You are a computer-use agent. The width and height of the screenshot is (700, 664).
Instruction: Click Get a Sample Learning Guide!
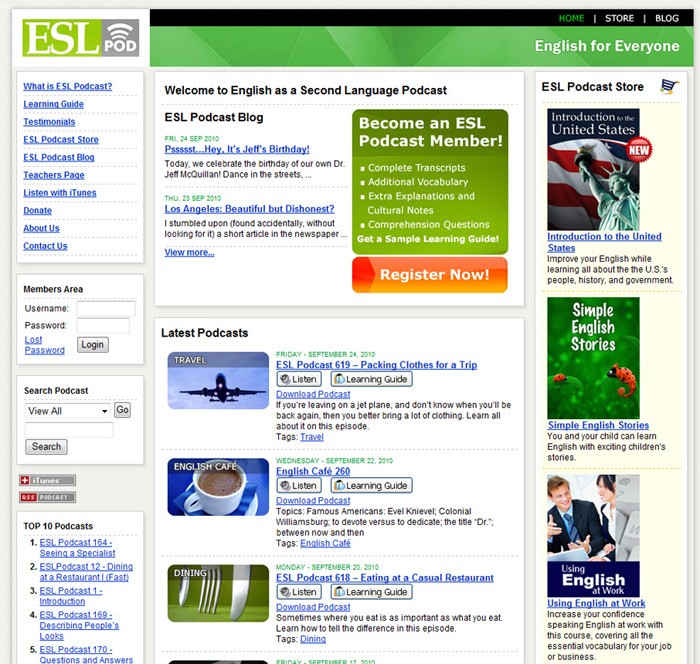[428, 239]
